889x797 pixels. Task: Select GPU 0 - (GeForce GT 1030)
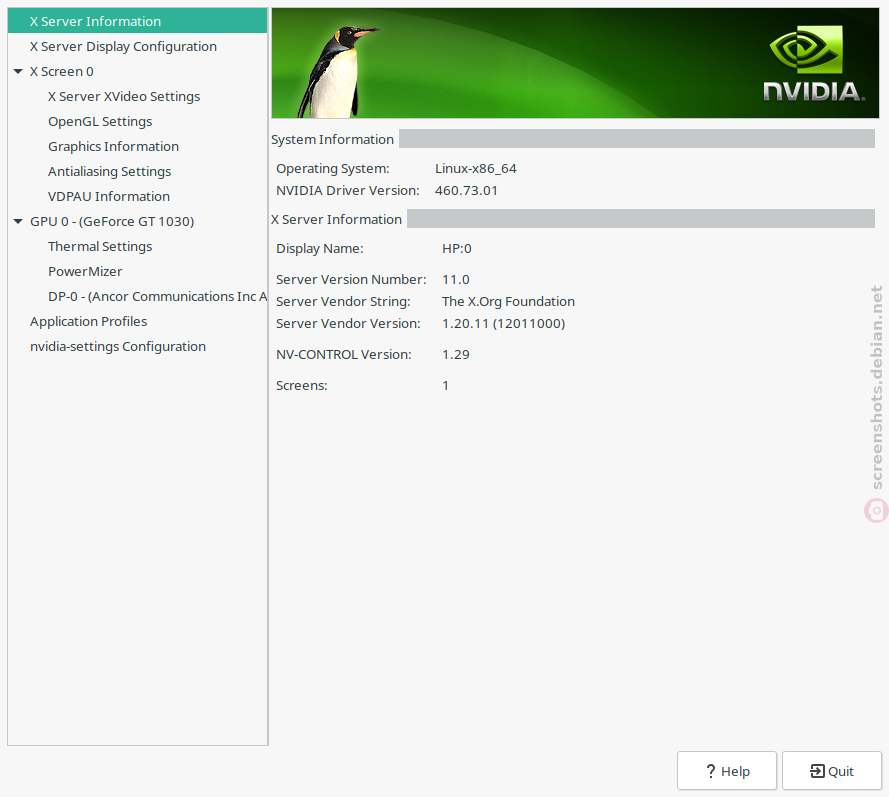(x=112, y=221)
